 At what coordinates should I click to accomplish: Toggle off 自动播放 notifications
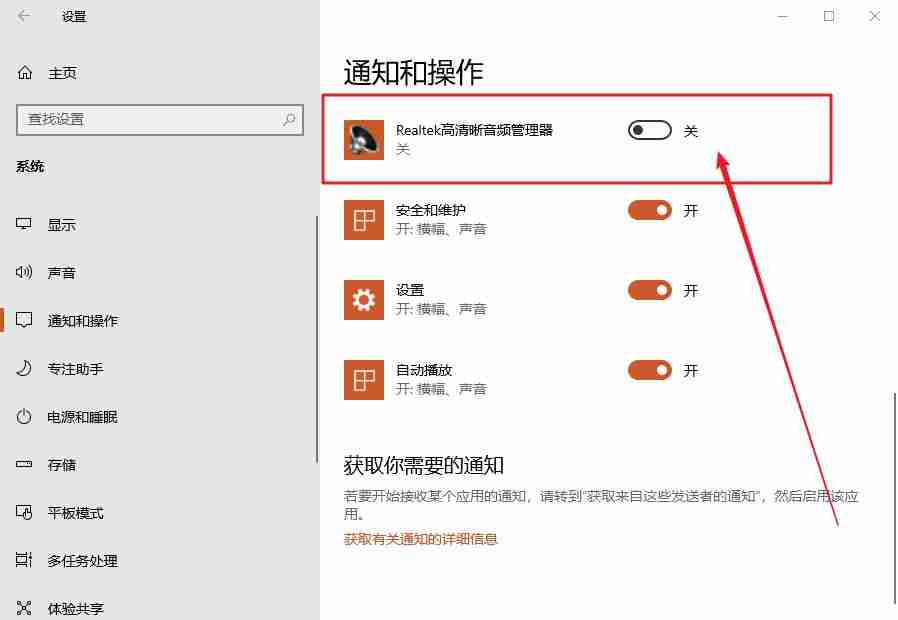pyautogui.click(x=649, y=370)
